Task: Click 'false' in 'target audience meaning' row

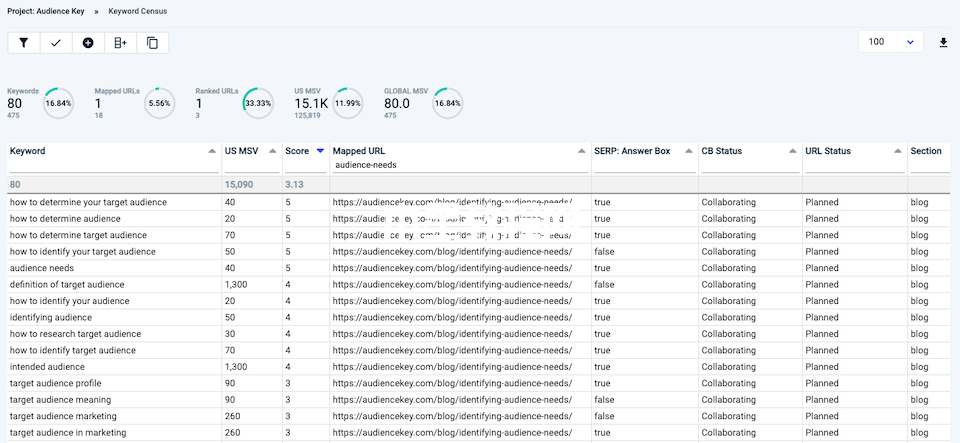Action: point(604,400)
